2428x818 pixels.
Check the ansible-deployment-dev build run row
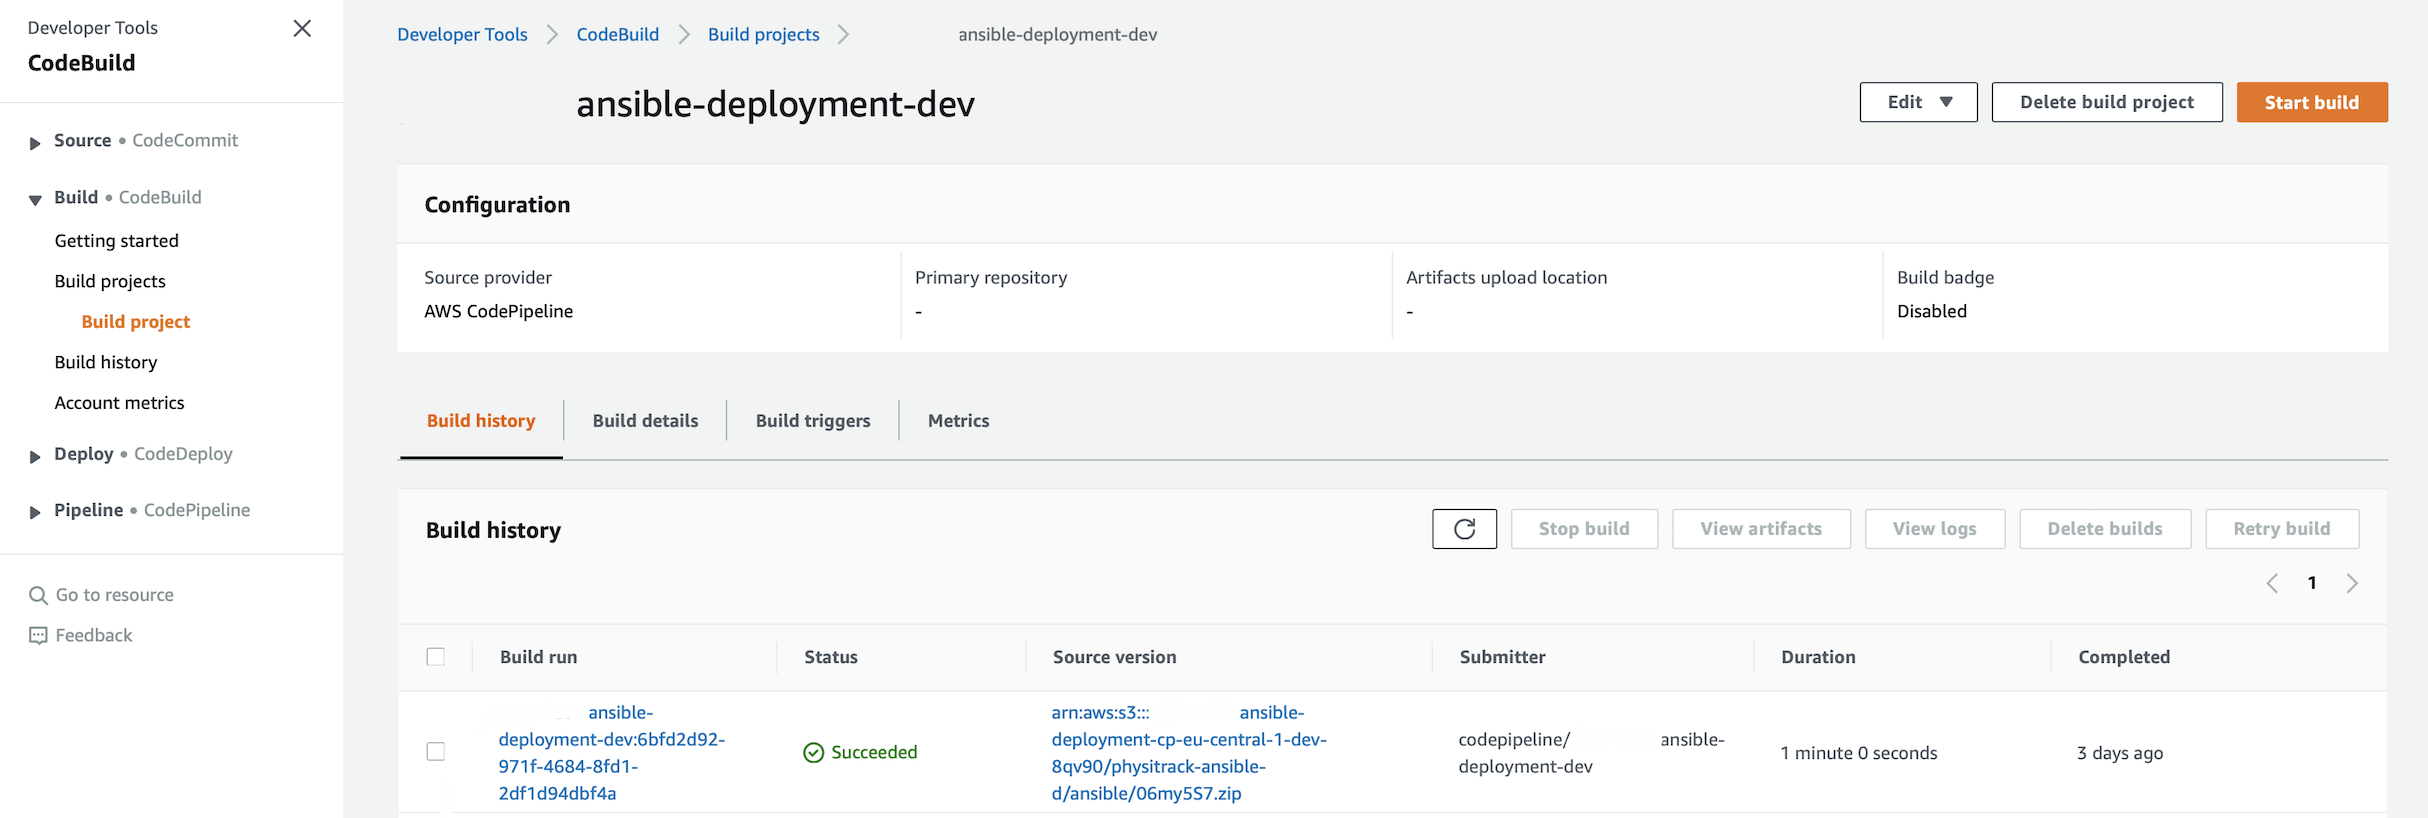click(x=436, y=752)
